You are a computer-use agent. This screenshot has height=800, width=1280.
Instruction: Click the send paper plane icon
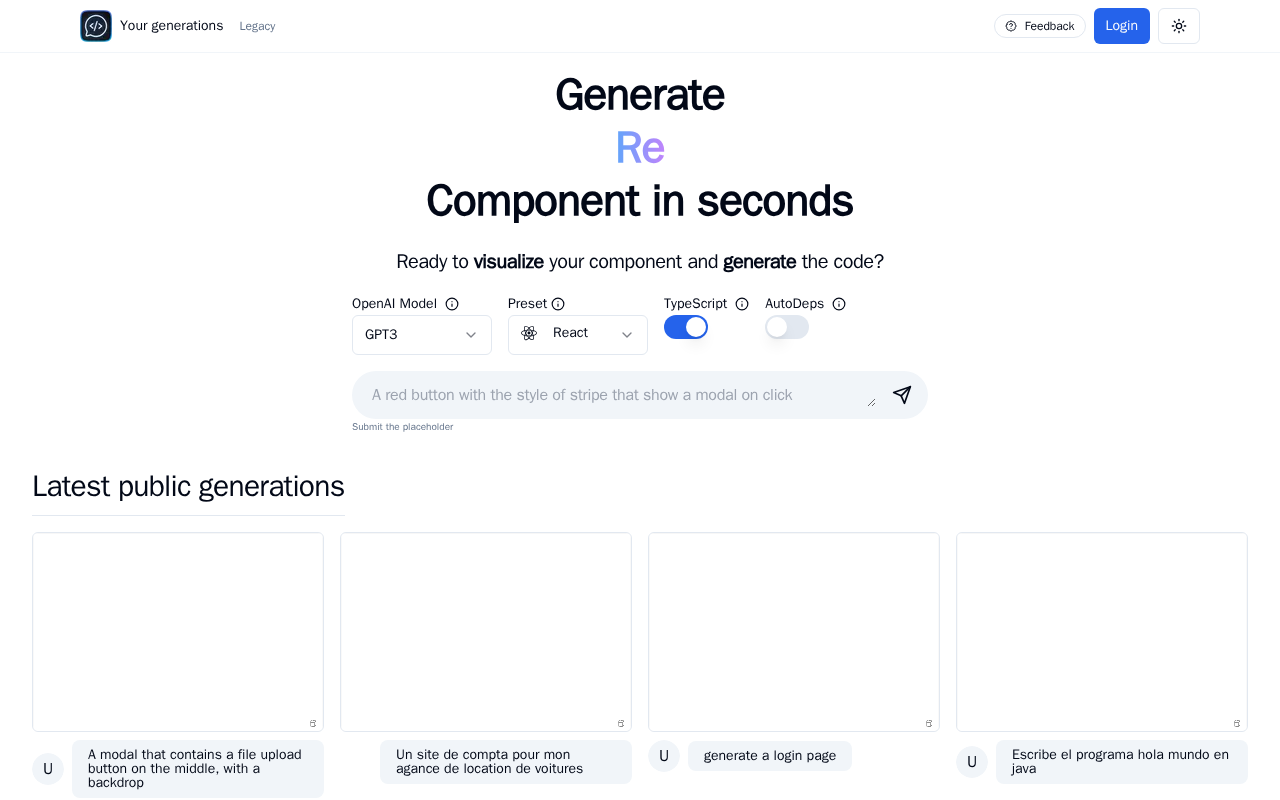[902, 395]
